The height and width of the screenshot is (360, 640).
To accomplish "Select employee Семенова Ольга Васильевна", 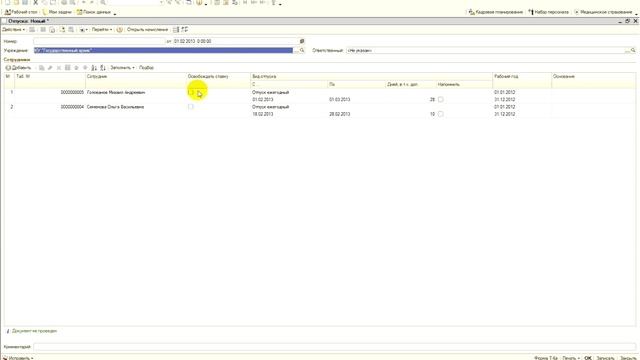I will pyautogui.click(x=116, y=107).
